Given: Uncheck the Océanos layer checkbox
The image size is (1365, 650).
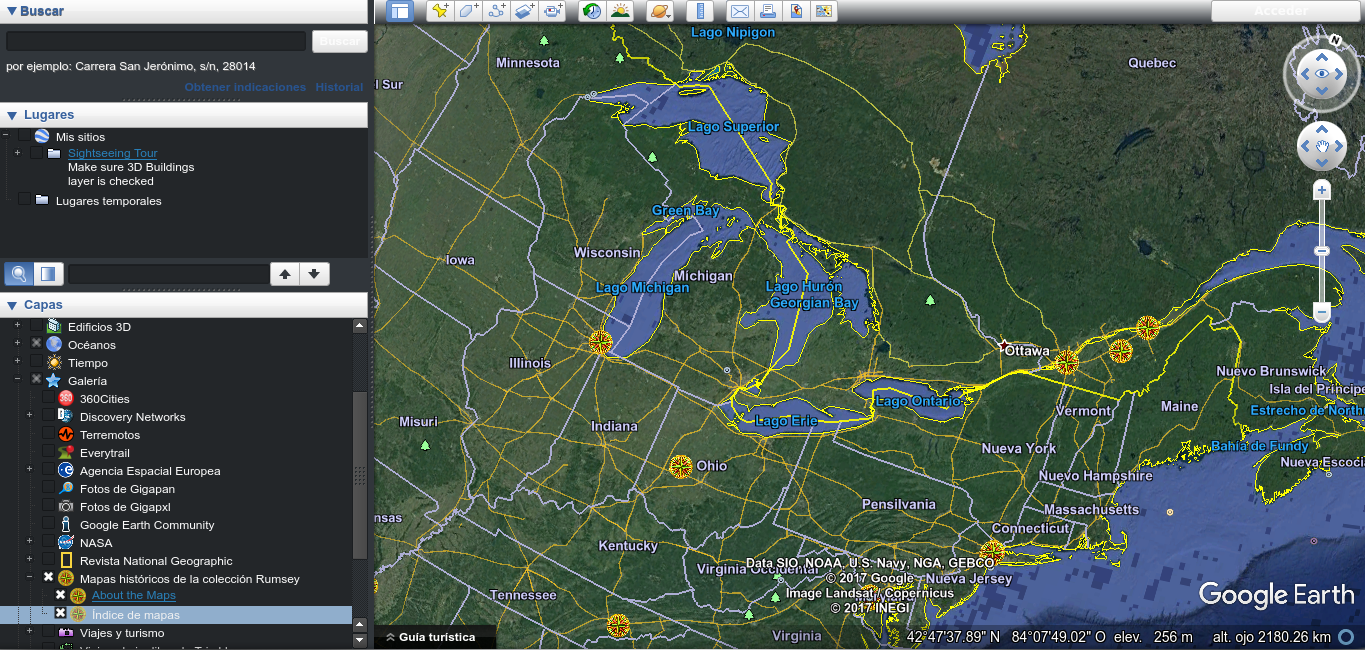Looking at the screenshot, I should [36, 345].
